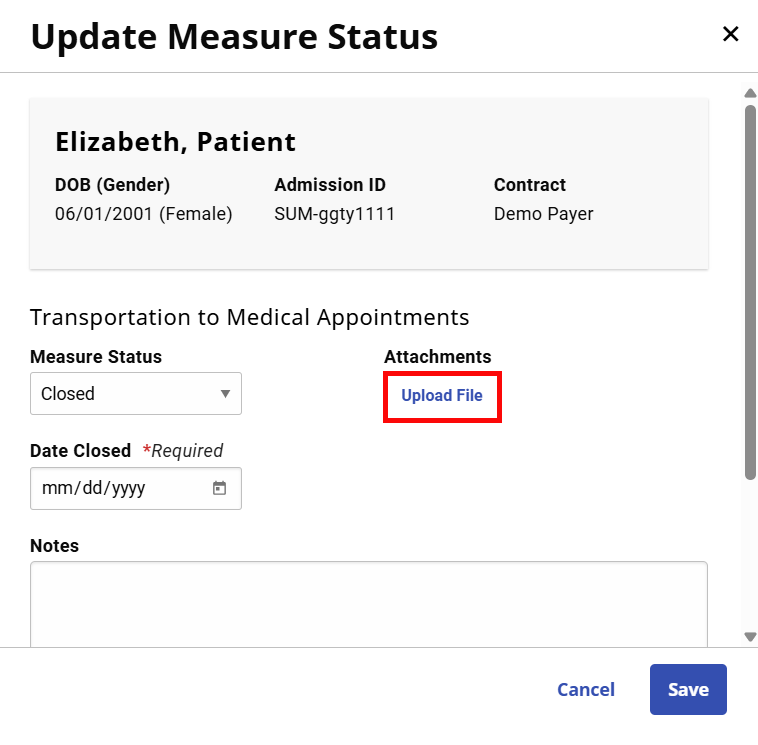Viewport: 758px width, 745px height.
Task: Click the Measure Status field label
Action: coord(96,357)
